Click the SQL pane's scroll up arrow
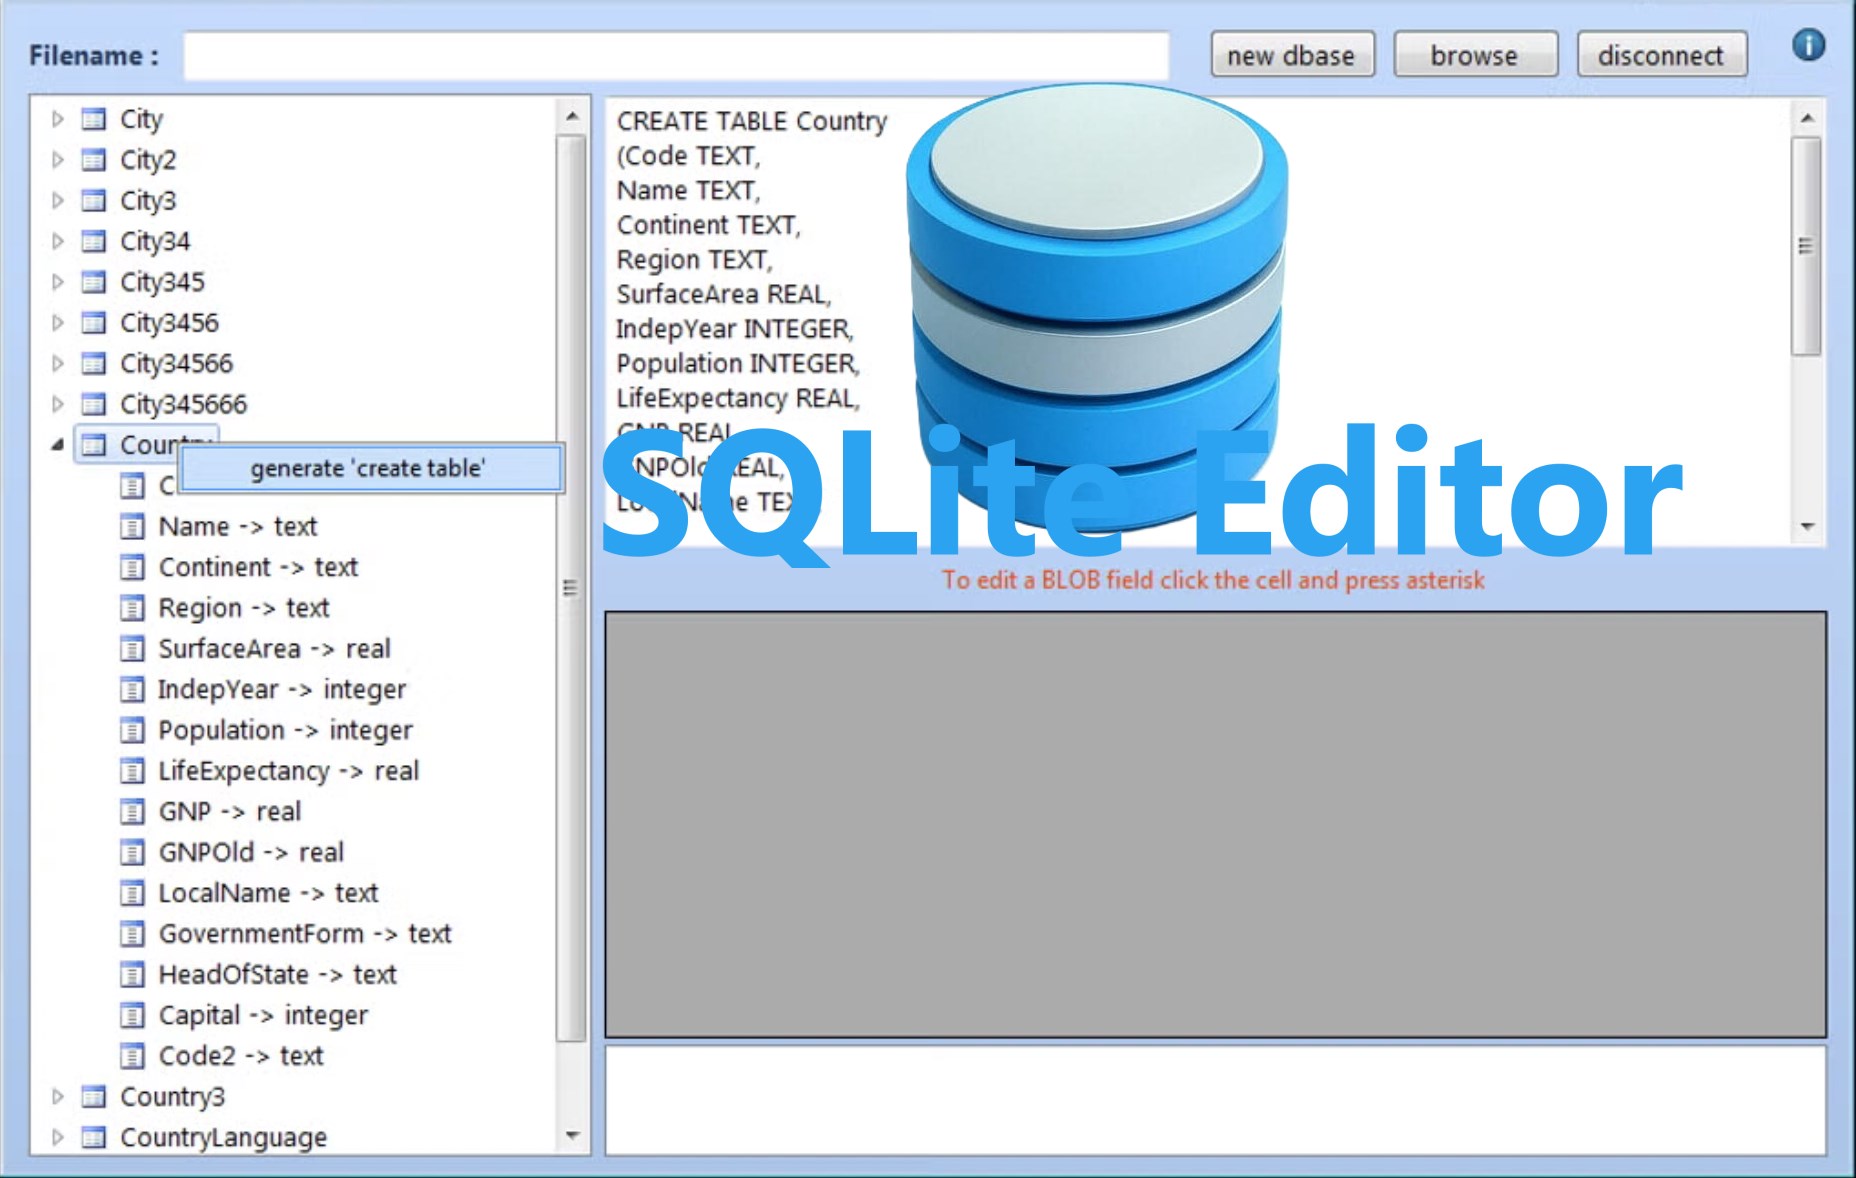1856x1178 pixels. 1807,118
